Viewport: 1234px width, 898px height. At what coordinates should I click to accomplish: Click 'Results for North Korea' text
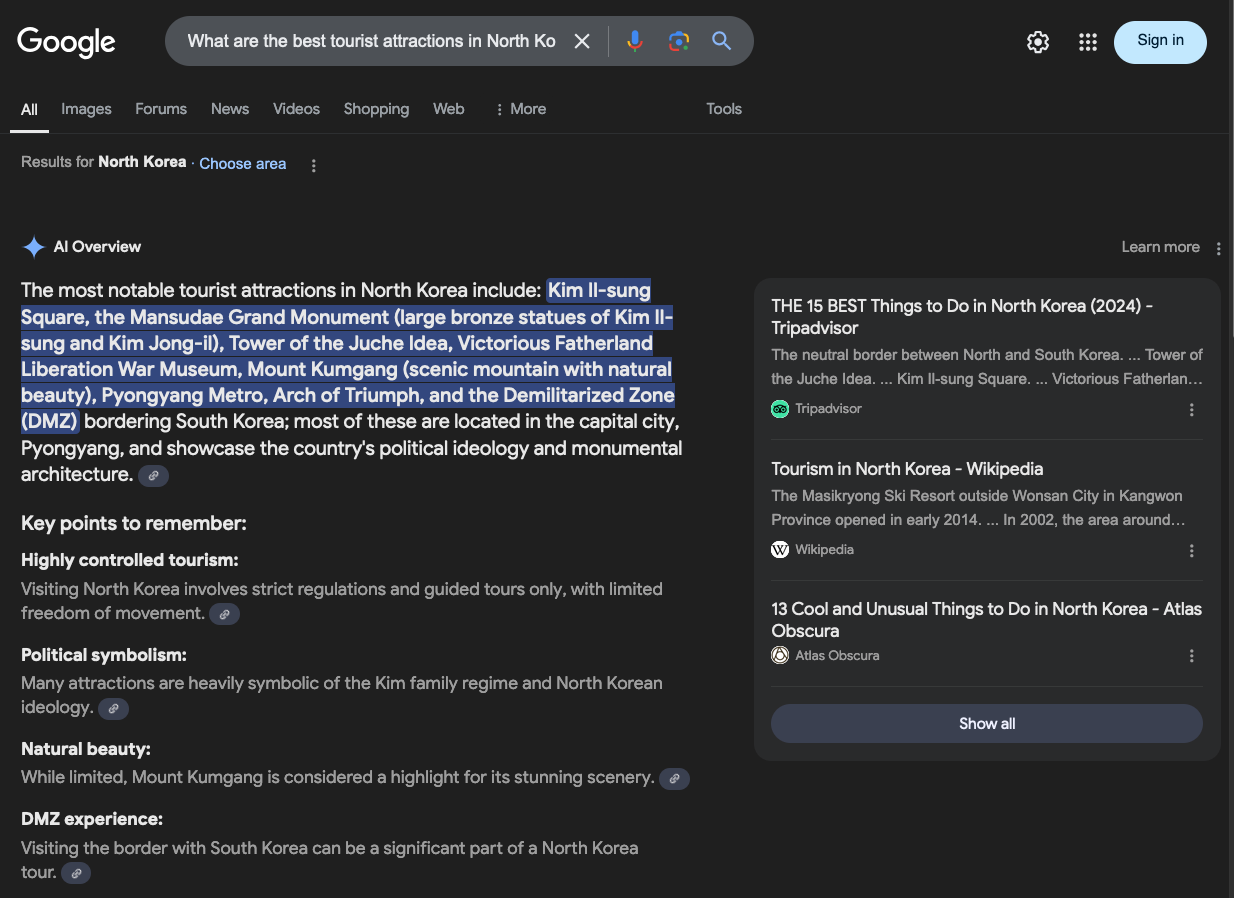point(103,162)
